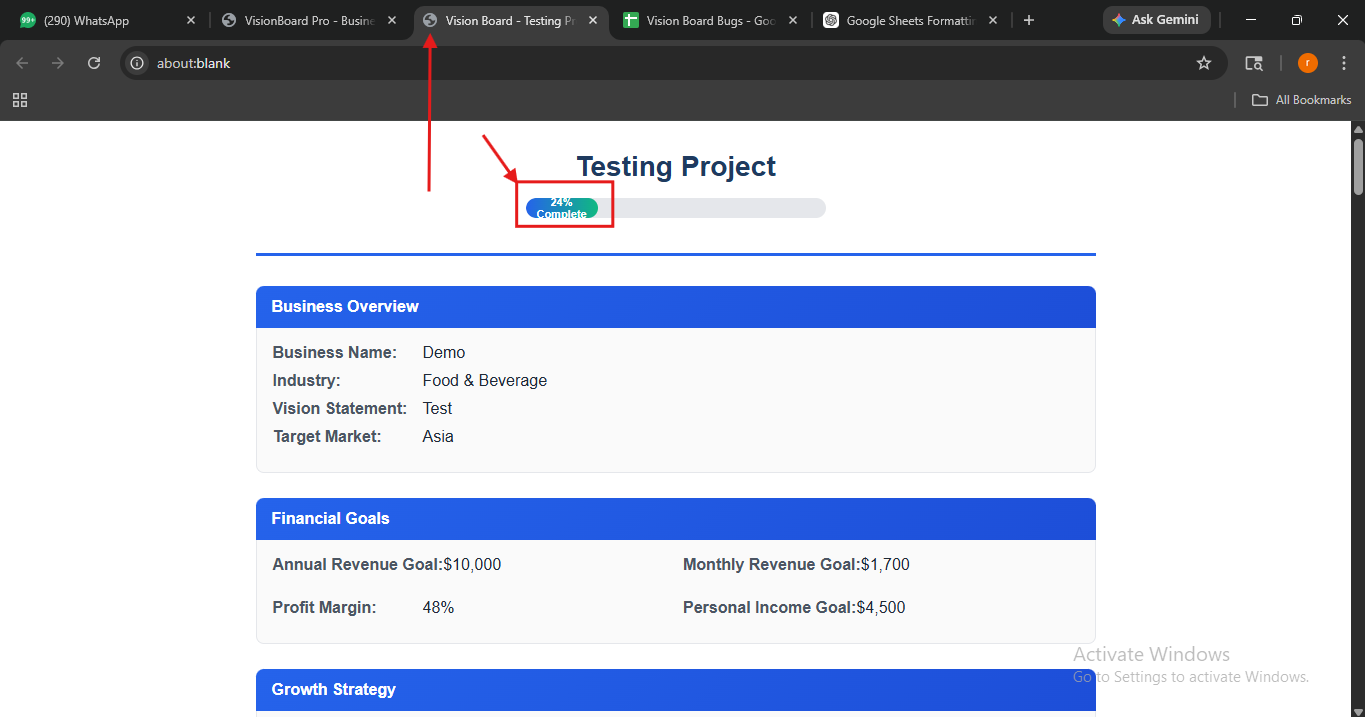
Task: Click the 24% Complete progress bar
Action: tap(676, 208)
